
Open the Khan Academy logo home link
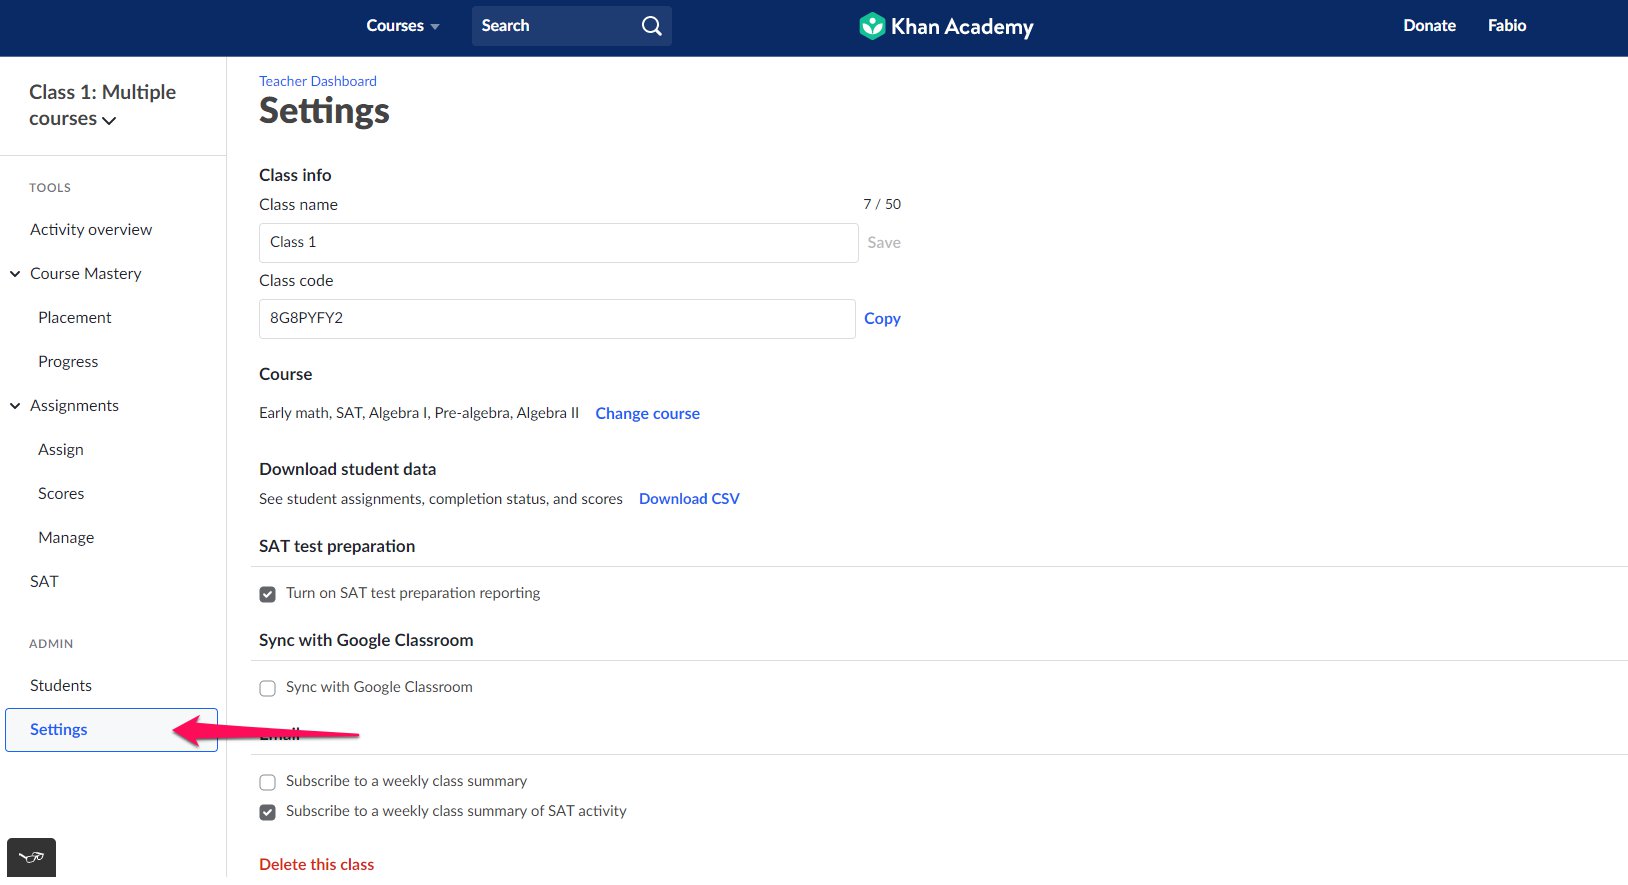click(946, 26)
